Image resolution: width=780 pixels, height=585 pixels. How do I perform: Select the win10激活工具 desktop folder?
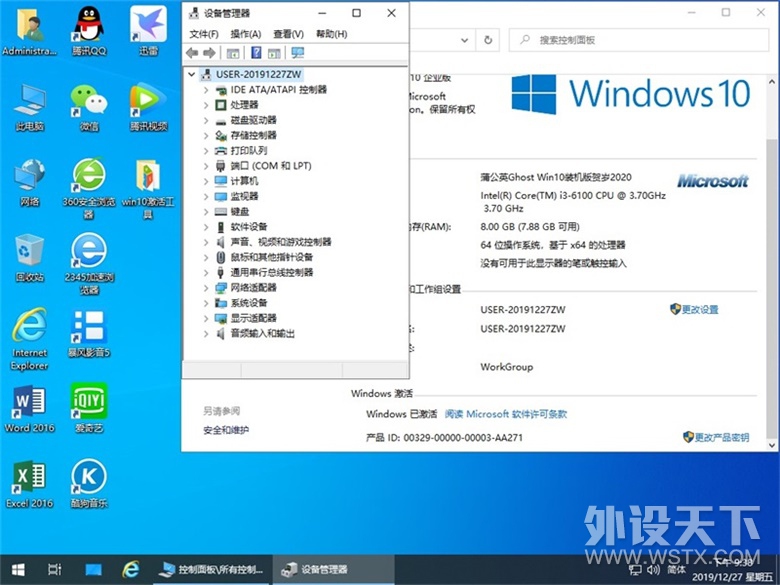click(148, 188)
